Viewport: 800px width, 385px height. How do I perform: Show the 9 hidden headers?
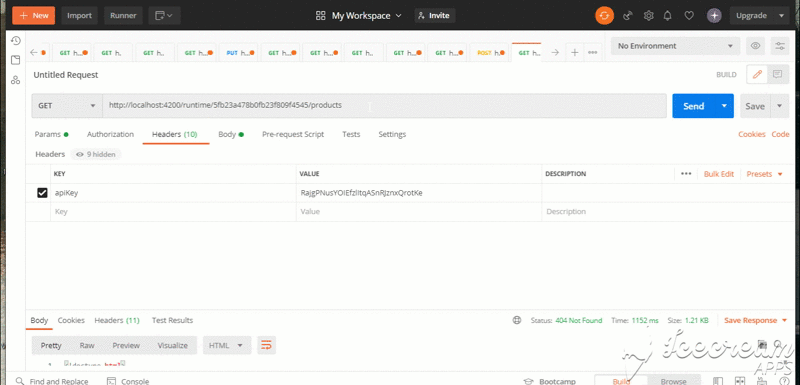coord(96,154)
